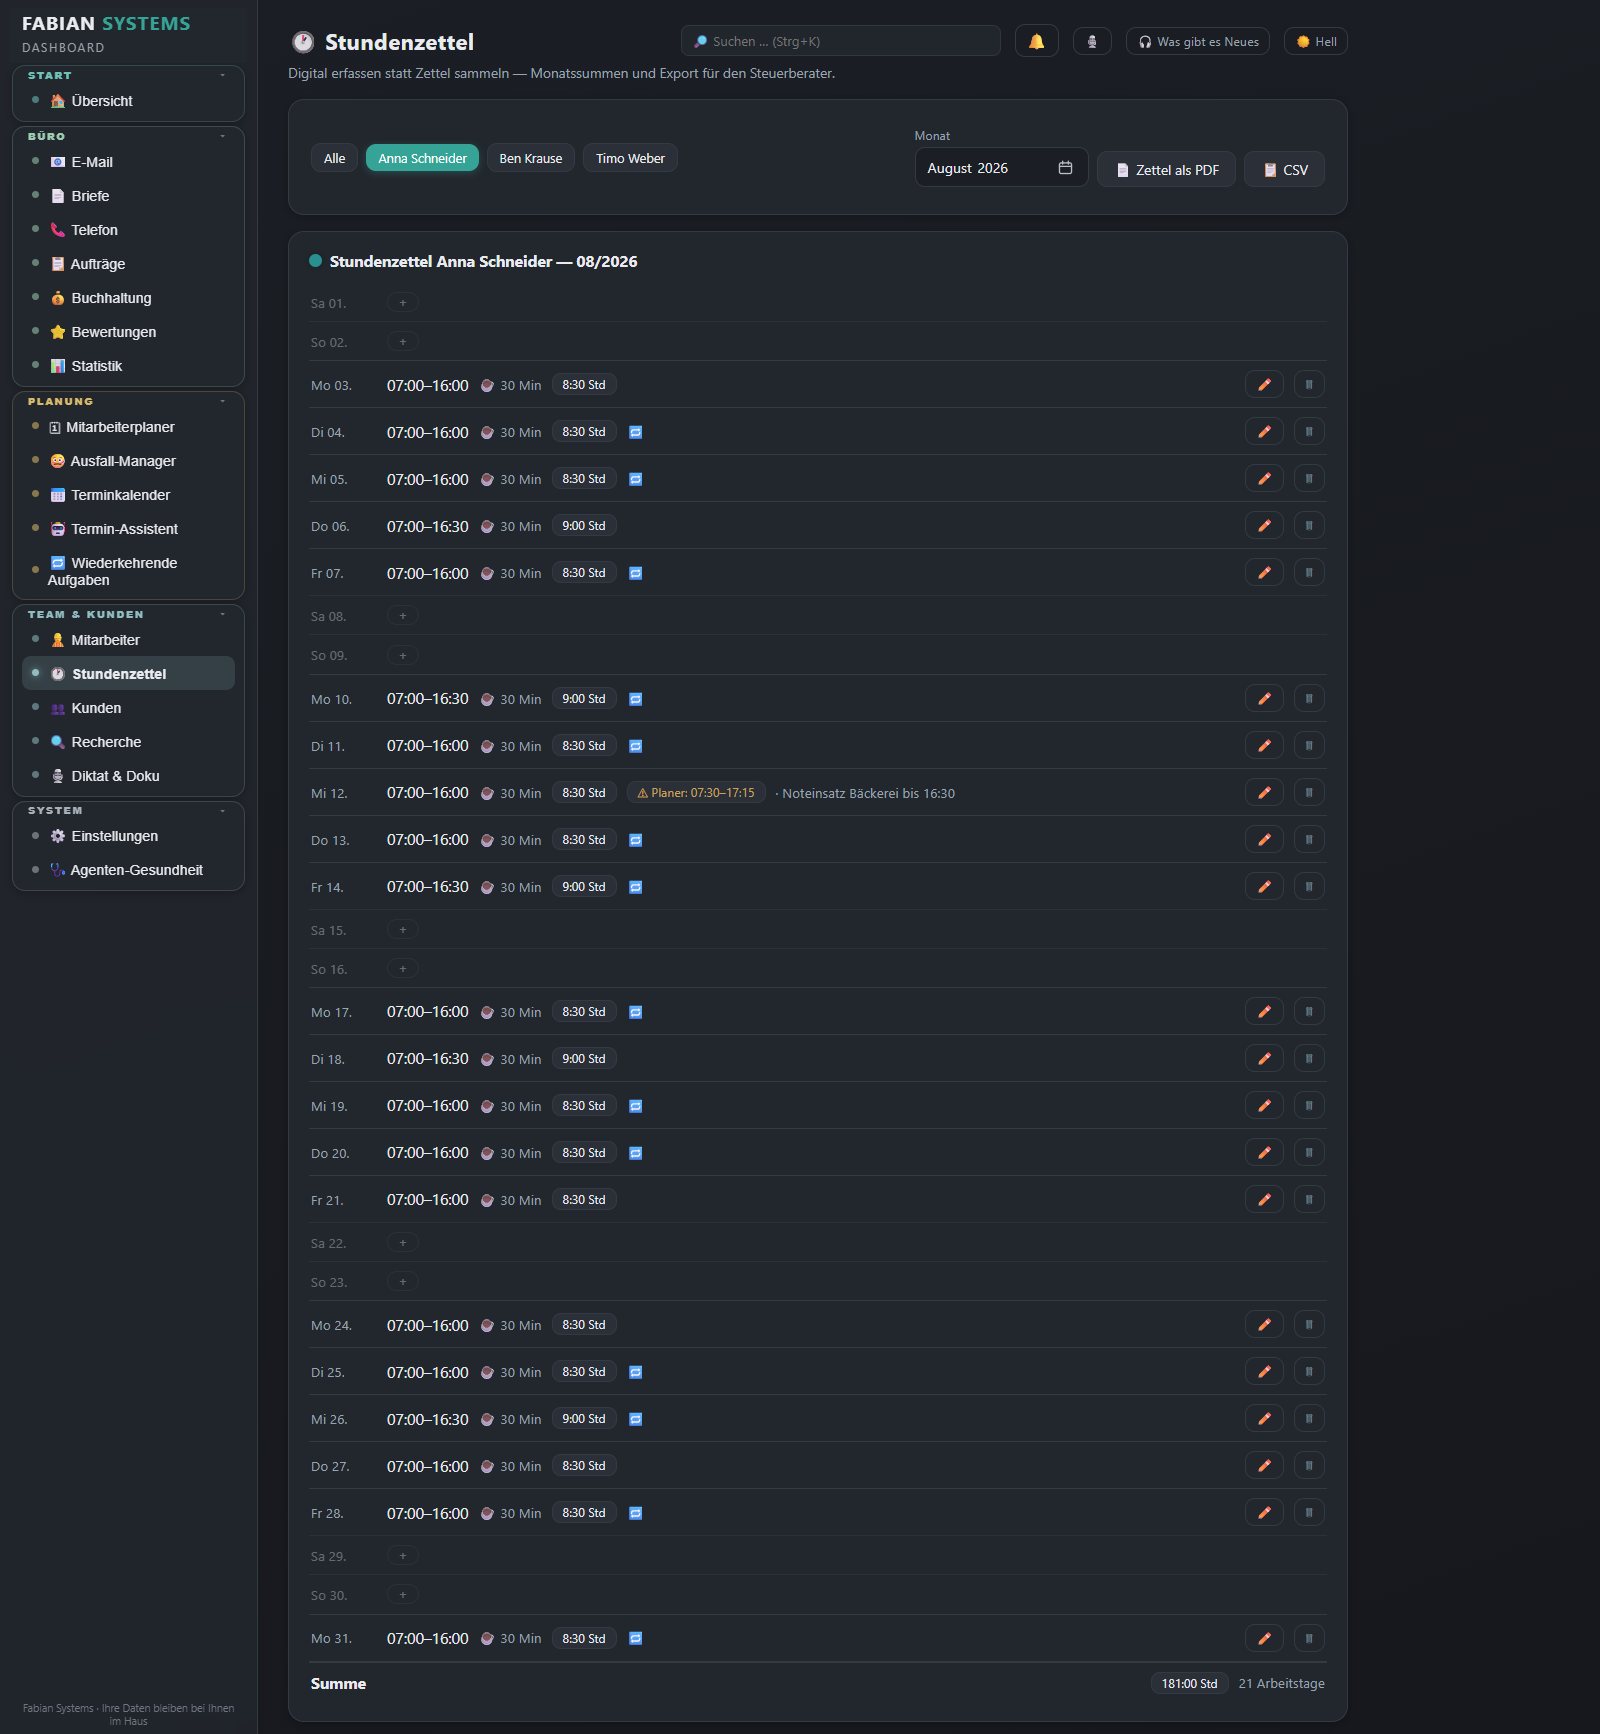
Task: Collapse the TEAM & KUNDEN section
Action: 222,614
